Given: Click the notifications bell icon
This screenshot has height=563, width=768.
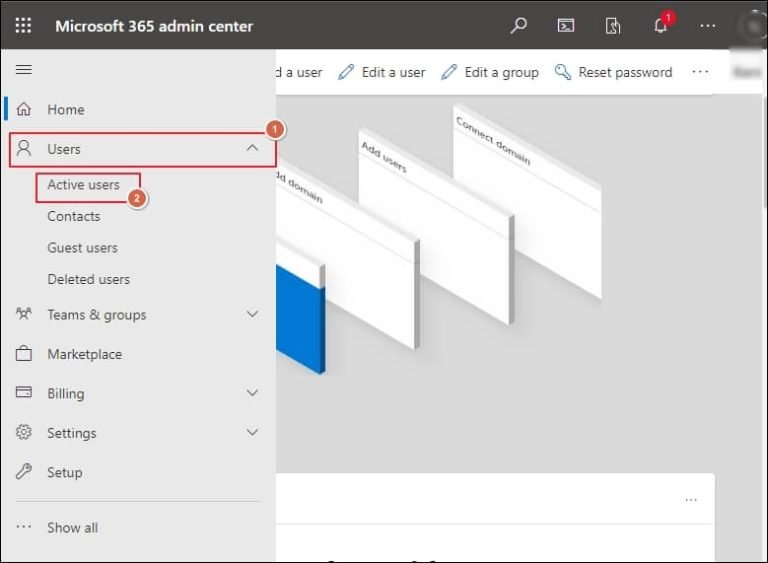Looking at the screenshot, I should [660, 26].
